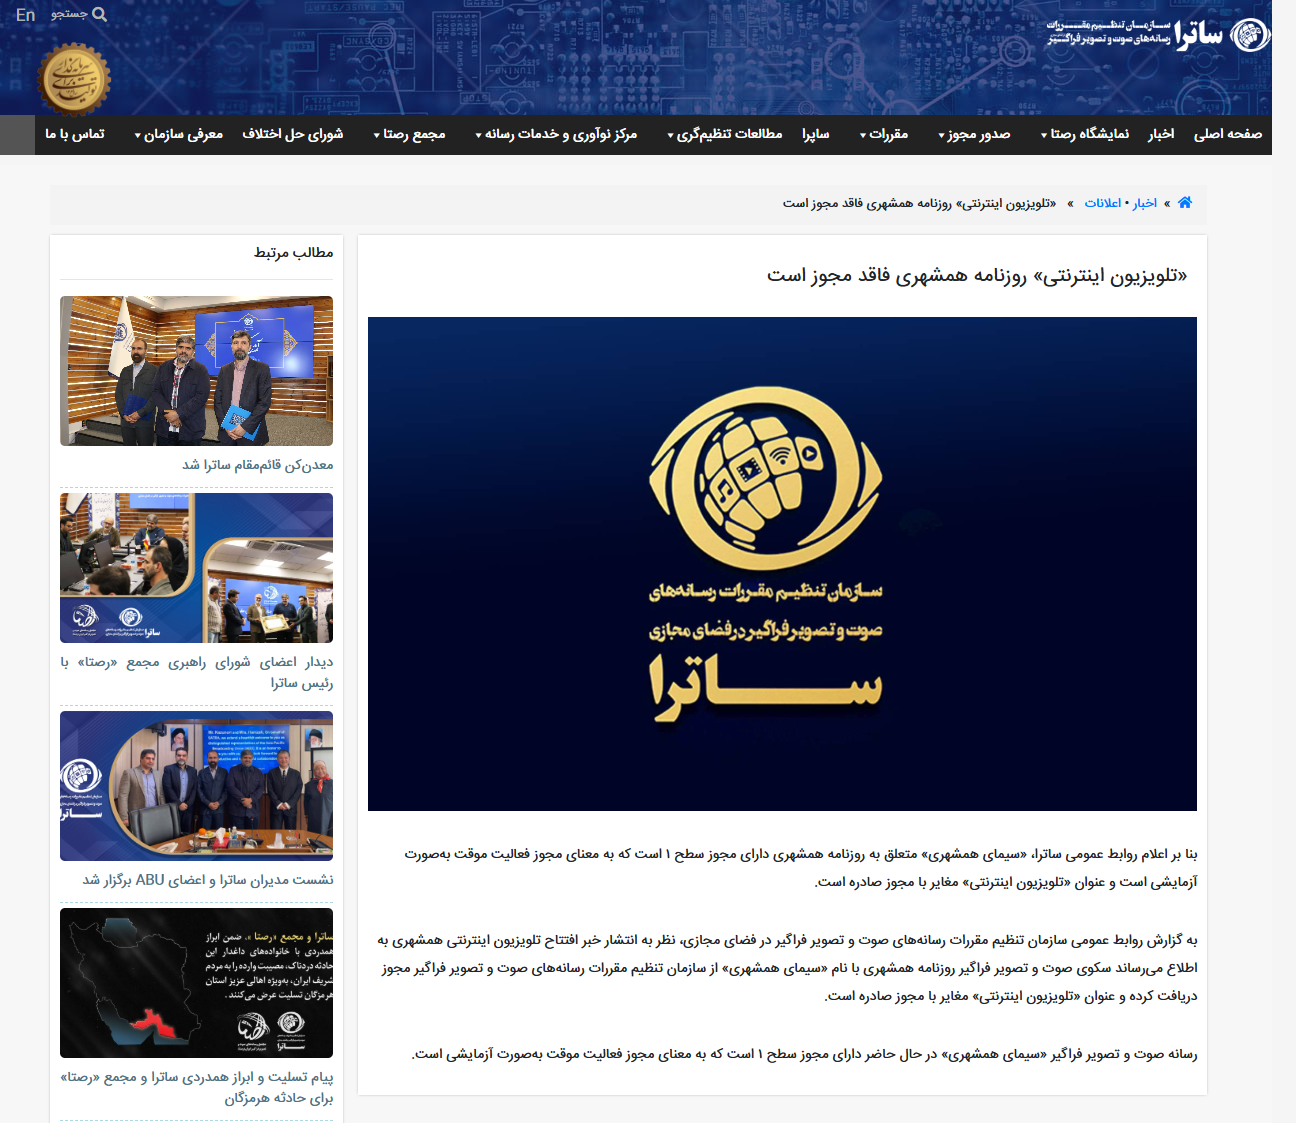Expand مطالعات تنظیم‌گری dropdown menu
This screenshot has height=1123, width=1296.
click(x=725, y=134)
